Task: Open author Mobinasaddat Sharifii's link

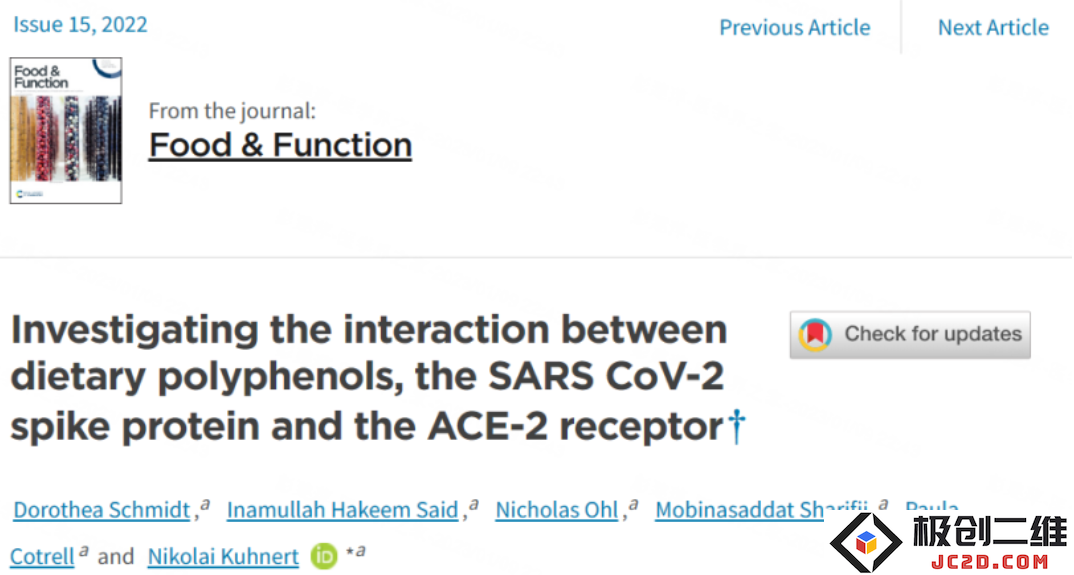Action: (x=761, y=510)
